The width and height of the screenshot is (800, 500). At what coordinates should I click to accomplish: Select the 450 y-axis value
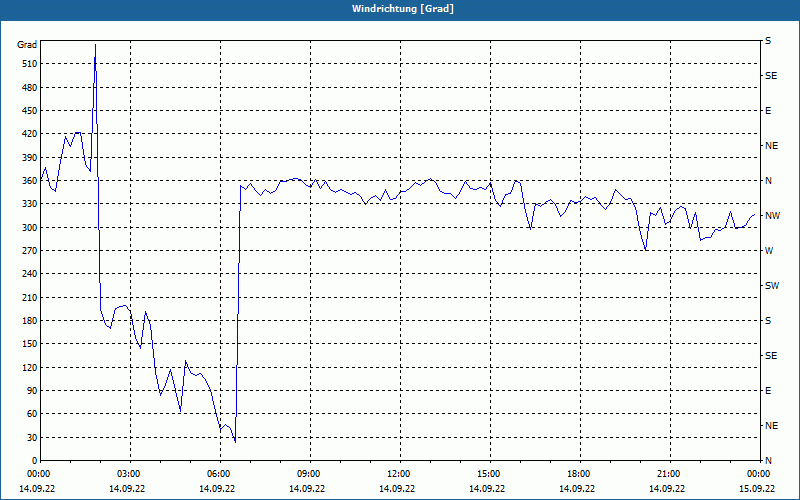click(30, 111)
